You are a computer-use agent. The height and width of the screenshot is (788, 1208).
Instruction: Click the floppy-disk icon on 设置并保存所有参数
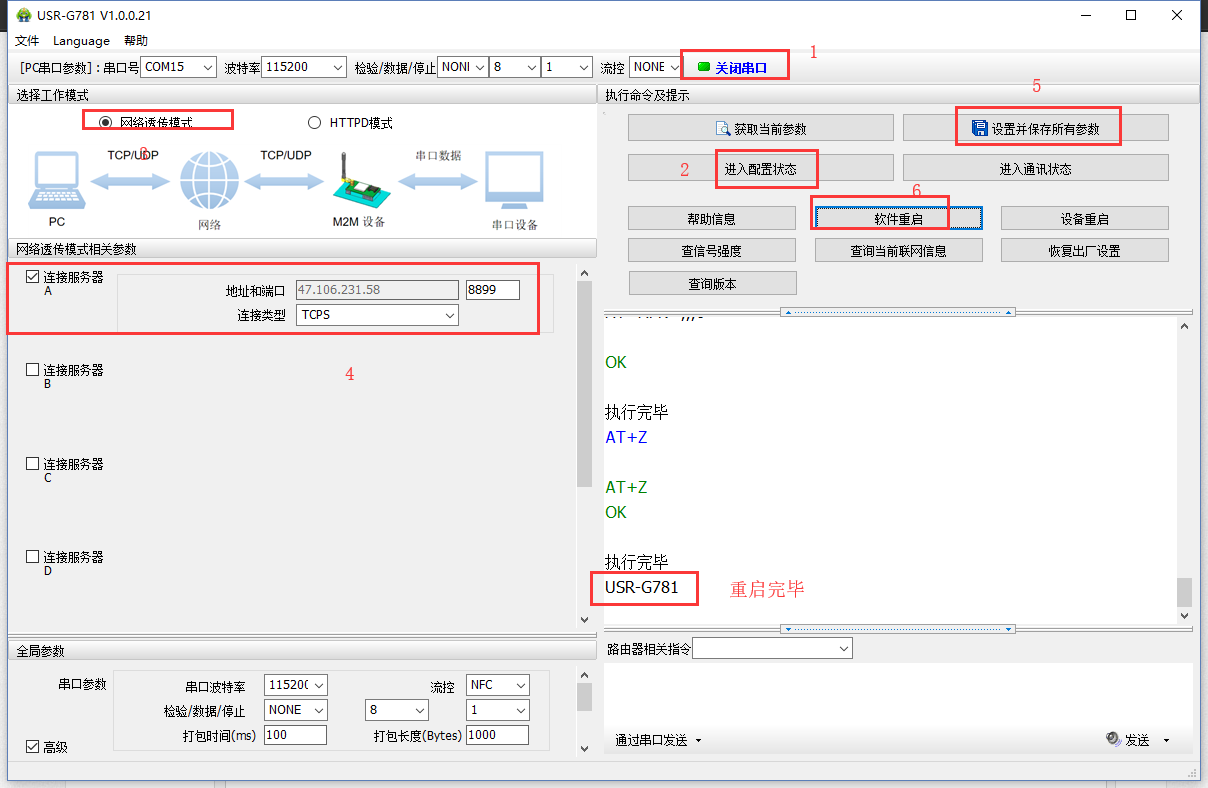(979, 128)
